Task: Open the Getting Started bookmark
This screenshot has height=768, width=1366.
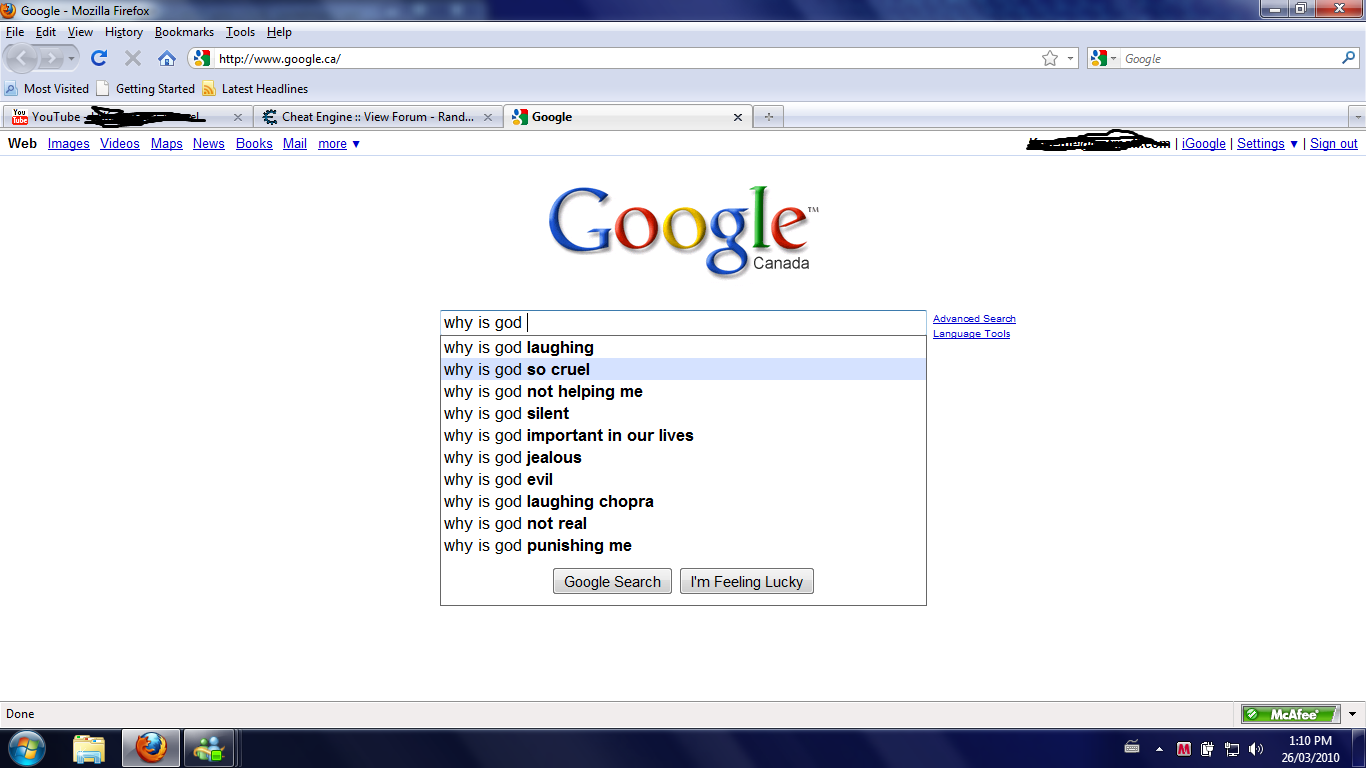Action: tap(146, 88)
